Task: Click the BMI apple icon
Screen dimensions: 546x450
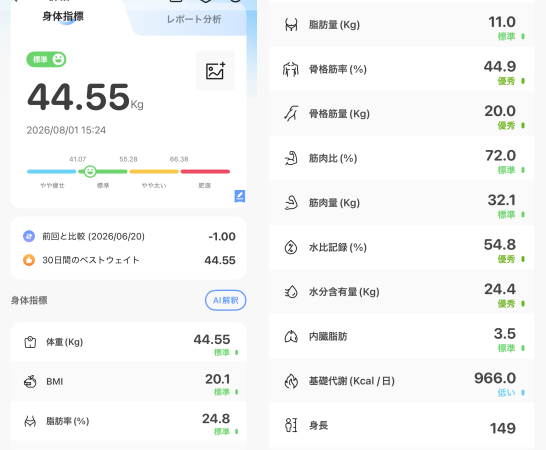Action: (x=30, y=381)
